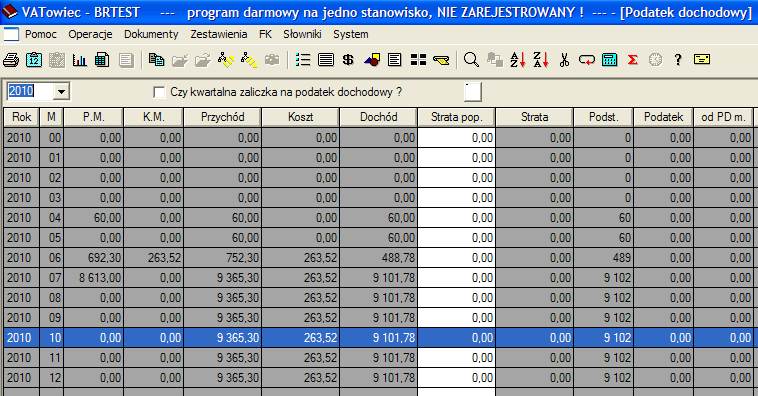The width and height of the screenshot is (758, 396).
Task: Click the red sigma sum icon
Action: coord(632,60)
